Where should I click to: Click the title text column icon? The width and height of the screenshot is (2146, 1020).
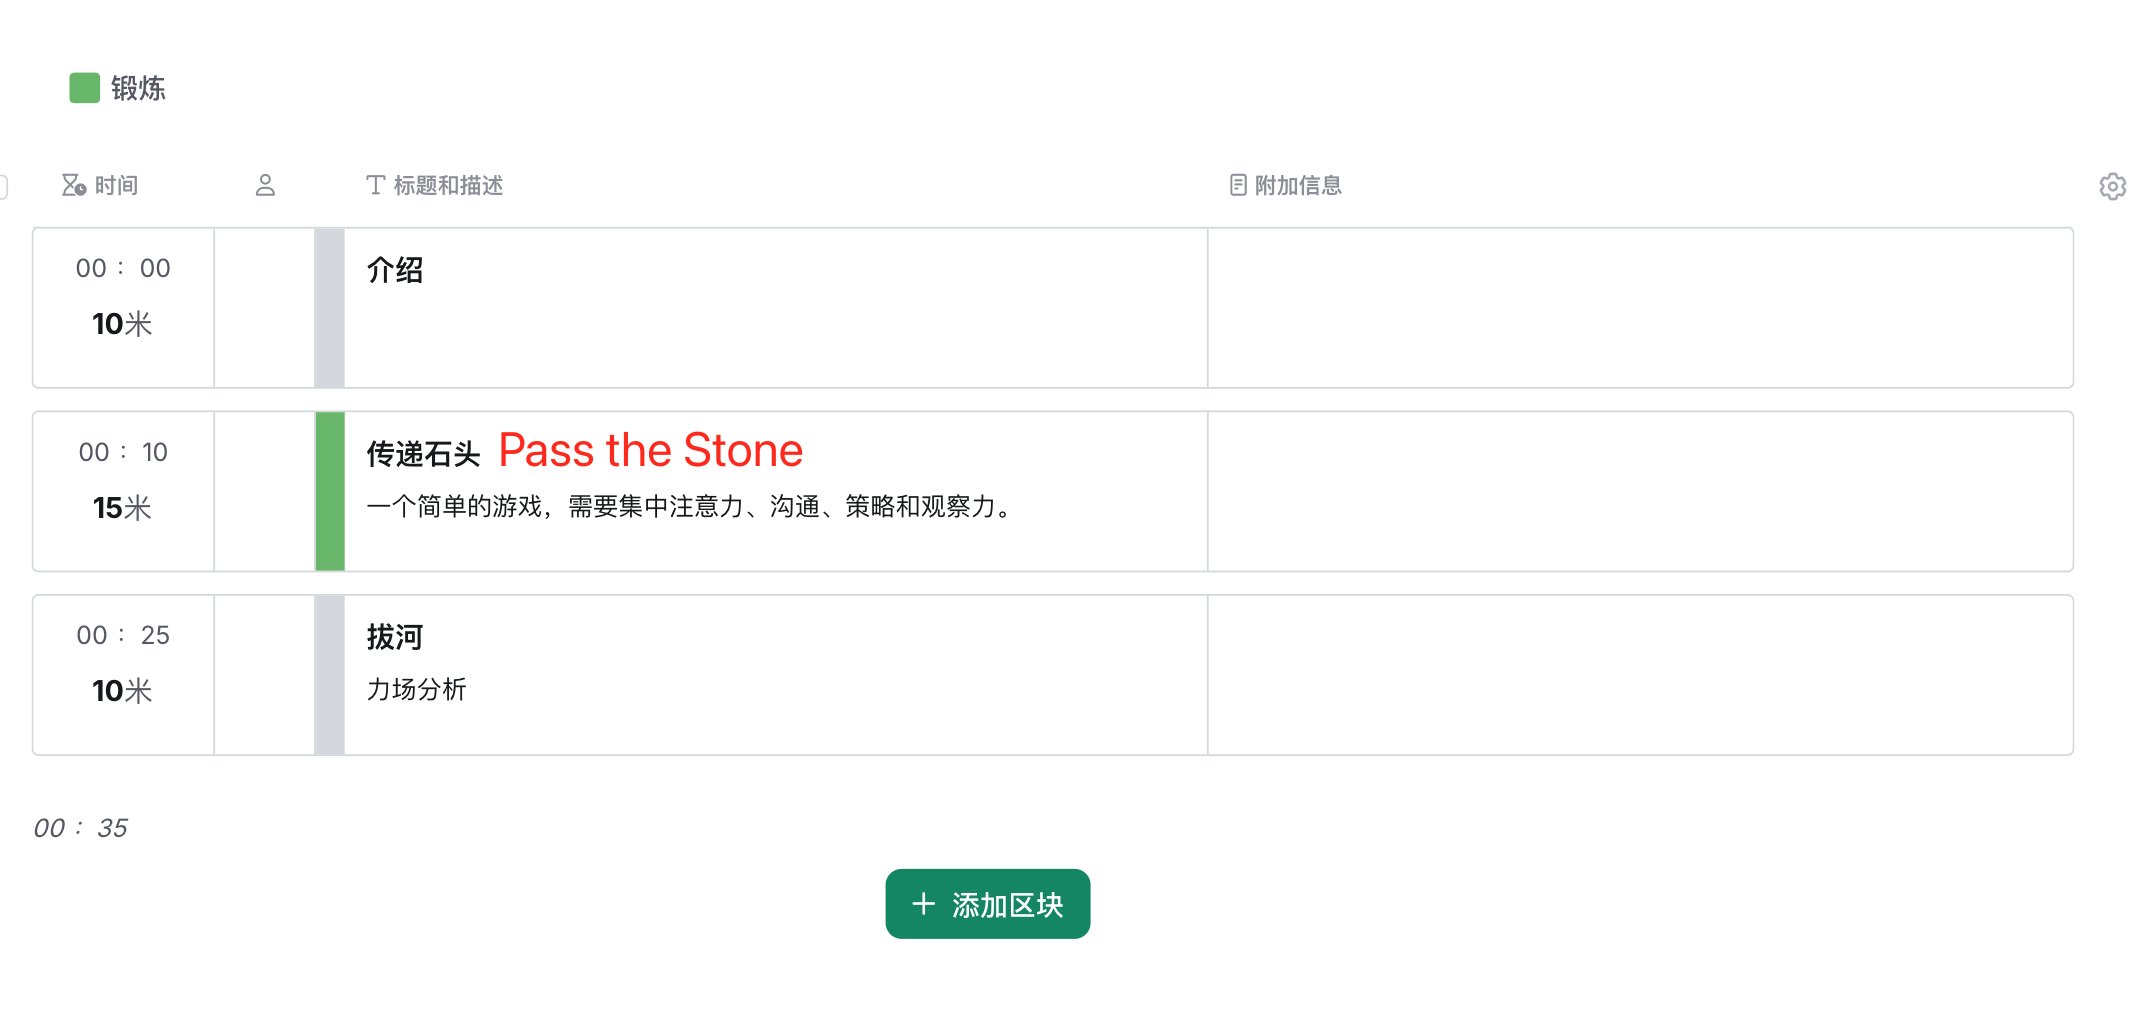(x=375, y=185)
